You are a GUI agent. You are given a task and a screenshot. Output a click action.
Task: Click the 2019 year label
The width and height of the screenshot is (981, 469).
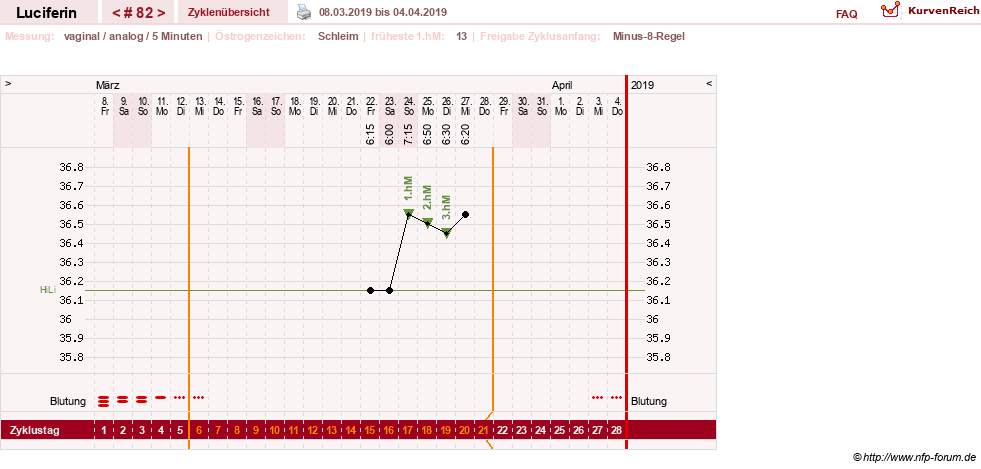tap(642, 84)
